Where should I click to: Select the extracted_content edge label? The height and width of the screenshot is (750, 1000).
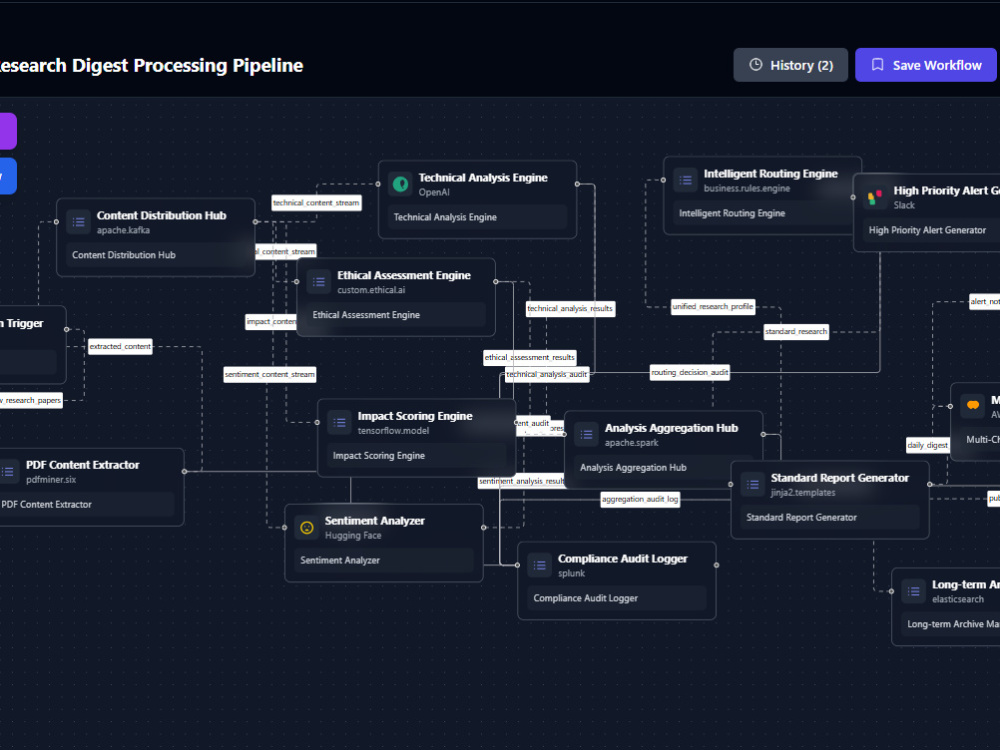tap(120, 346)
